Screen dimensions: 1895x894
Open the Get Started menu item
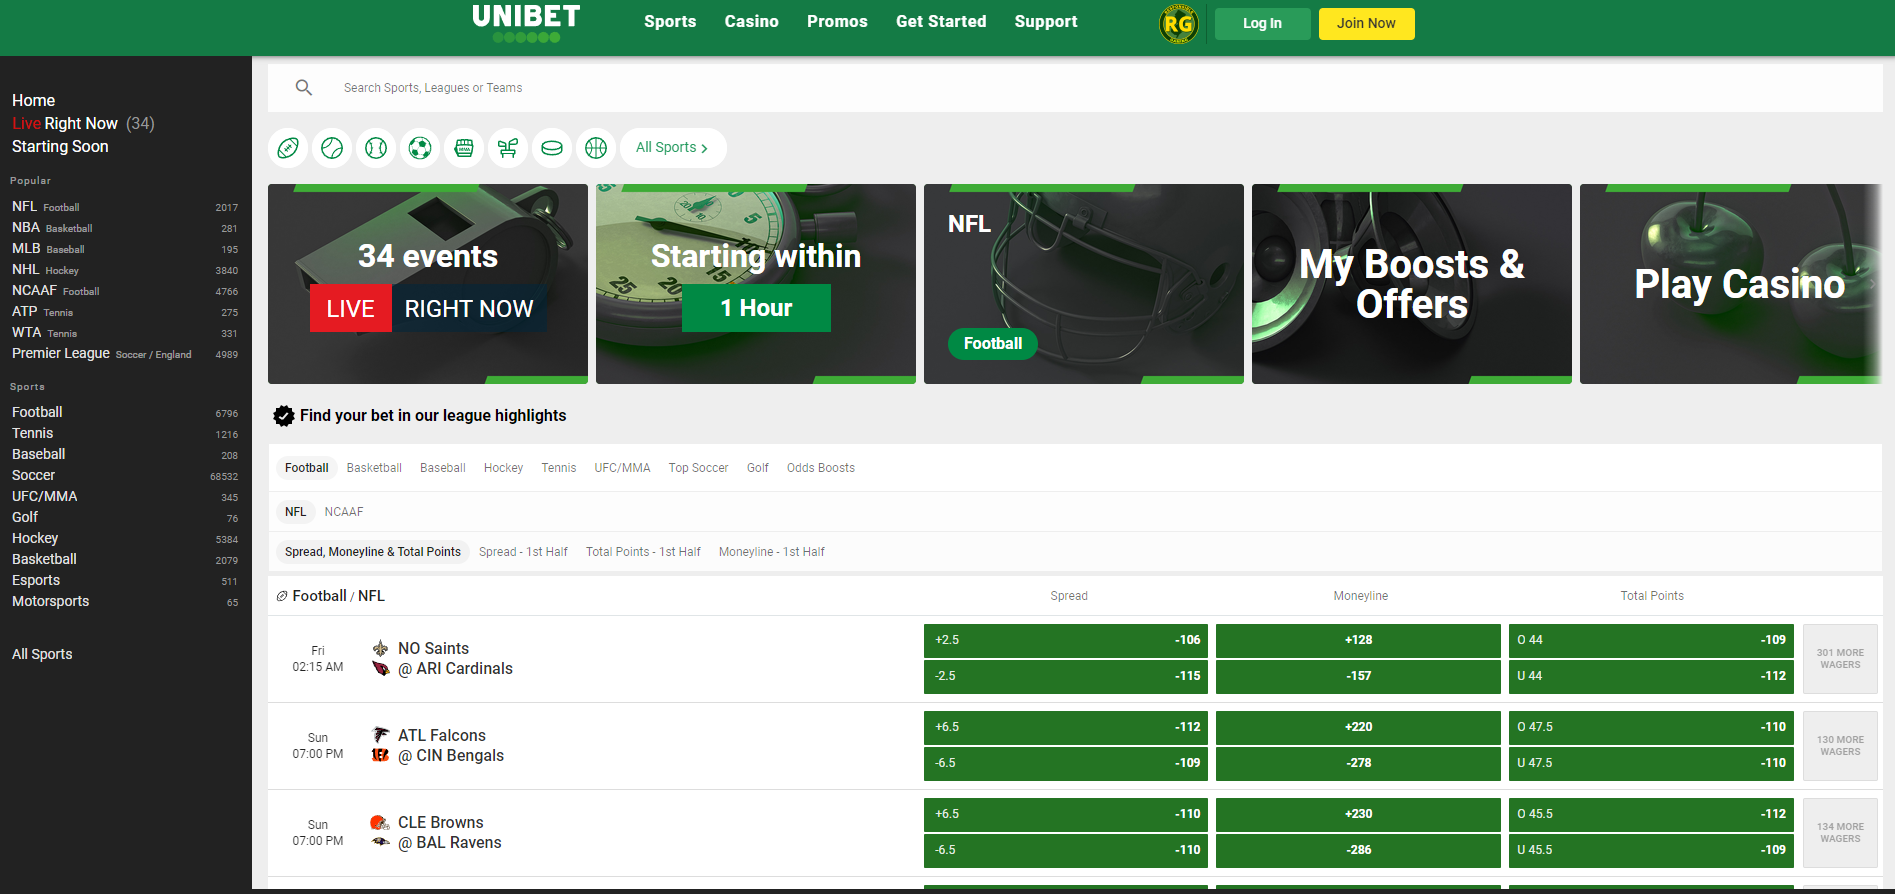click(941, 22)
